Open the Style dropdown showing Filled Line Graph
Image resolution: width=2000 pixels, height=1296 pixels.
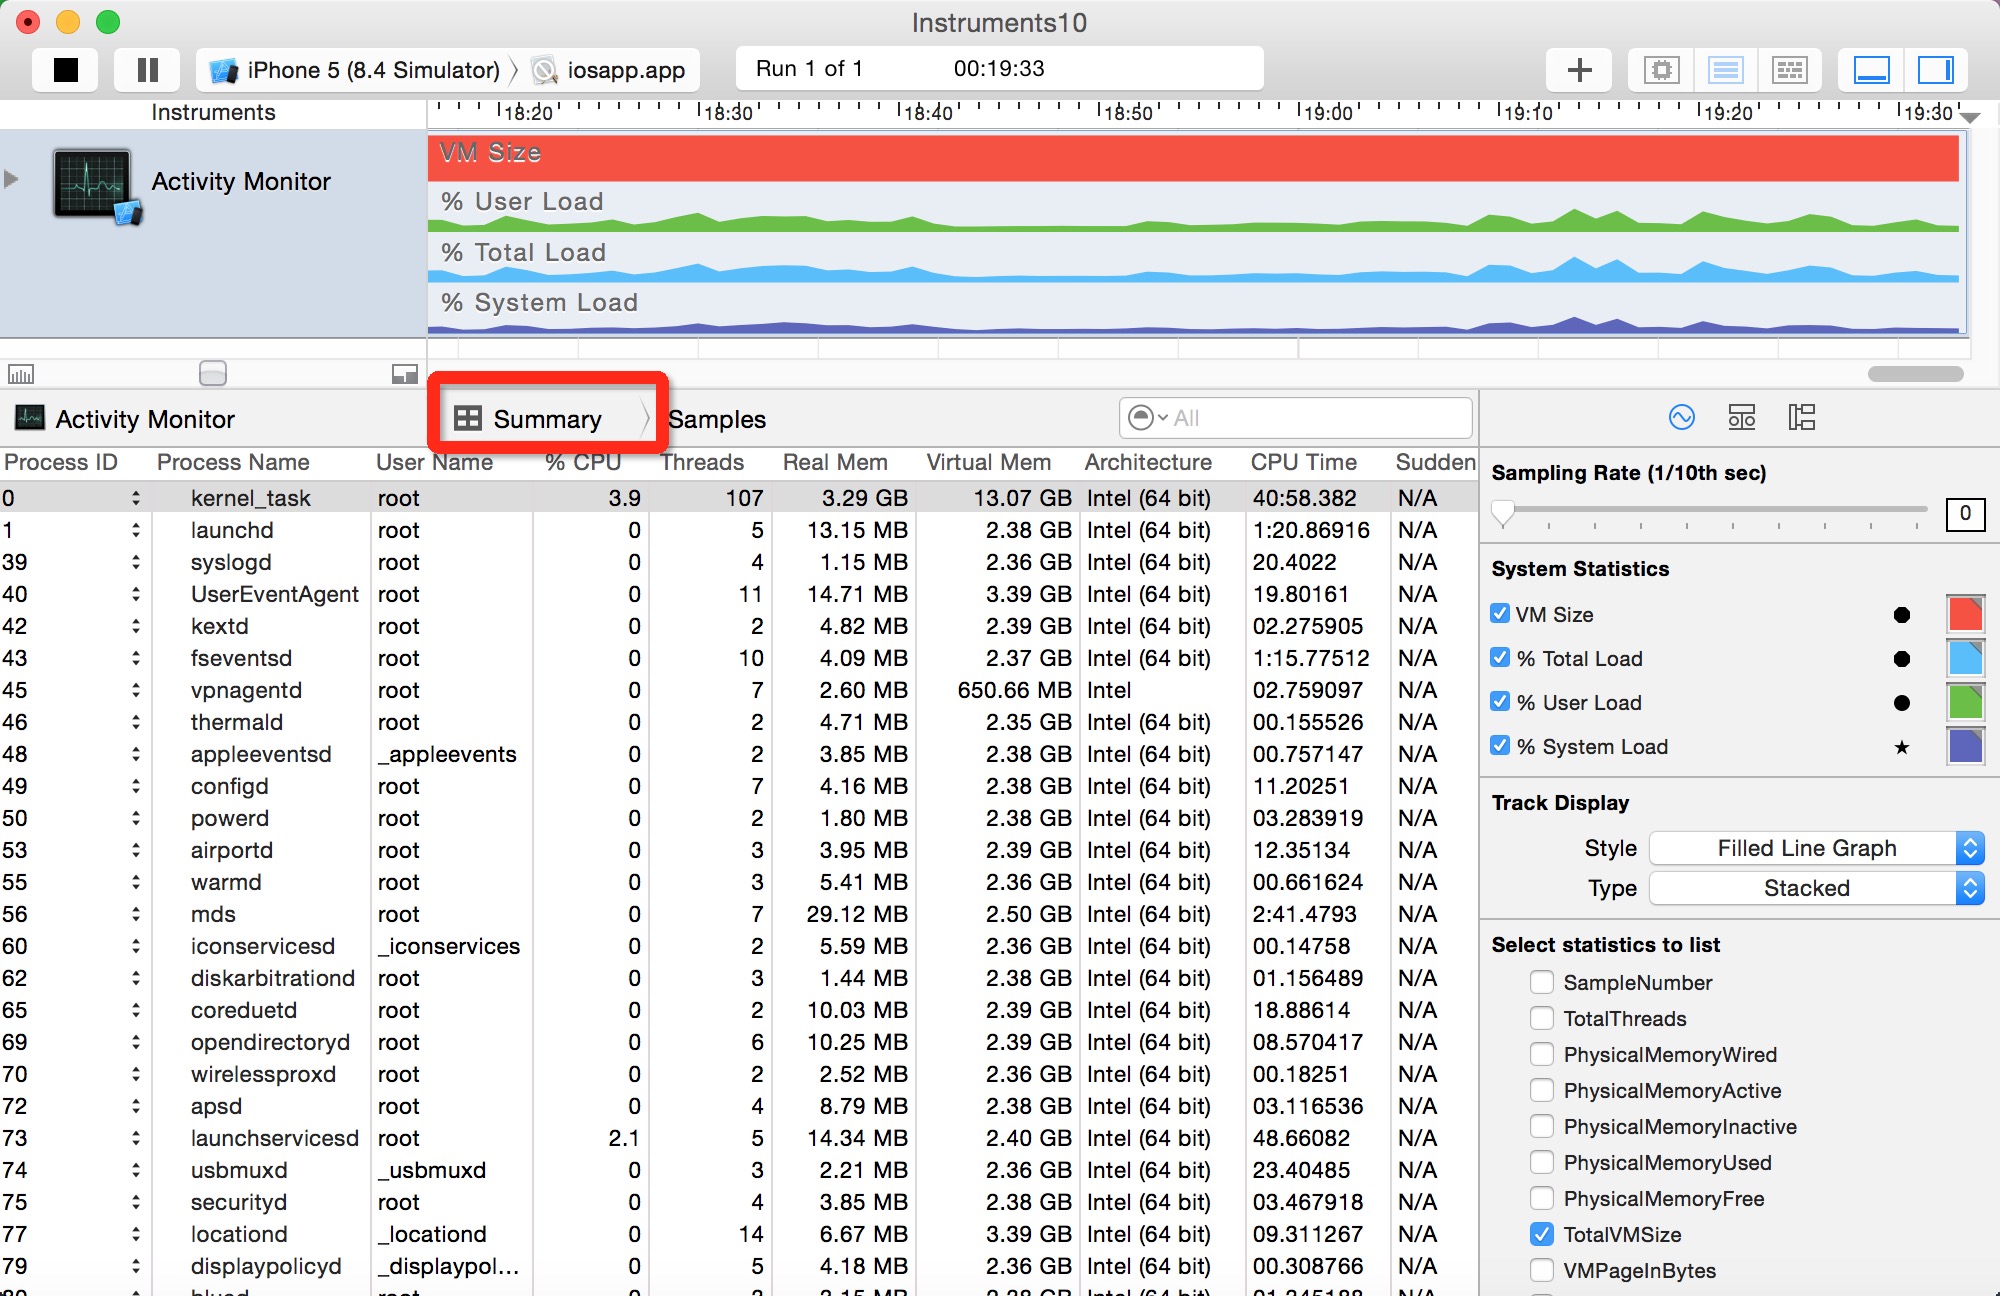click(x=1816, y=848)
